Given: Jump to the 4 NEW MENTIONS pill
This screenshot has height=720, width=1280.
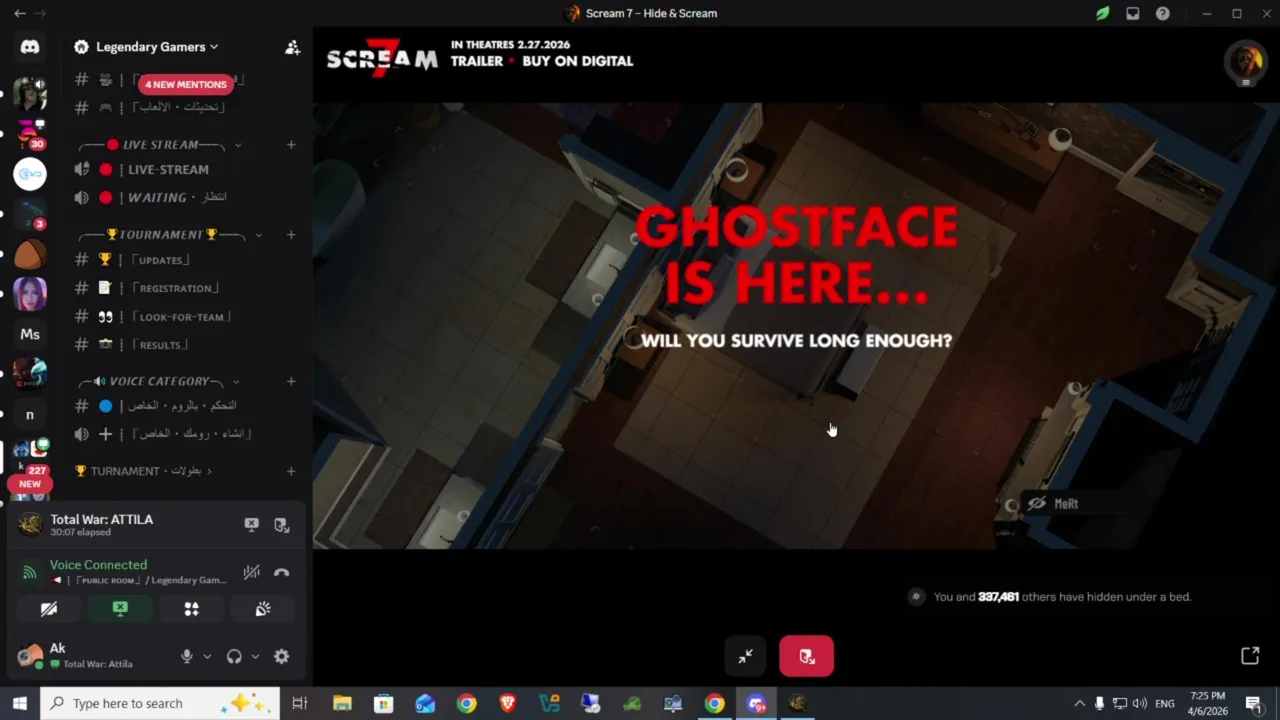Looking at the screenshot, I should pos(186,84).
